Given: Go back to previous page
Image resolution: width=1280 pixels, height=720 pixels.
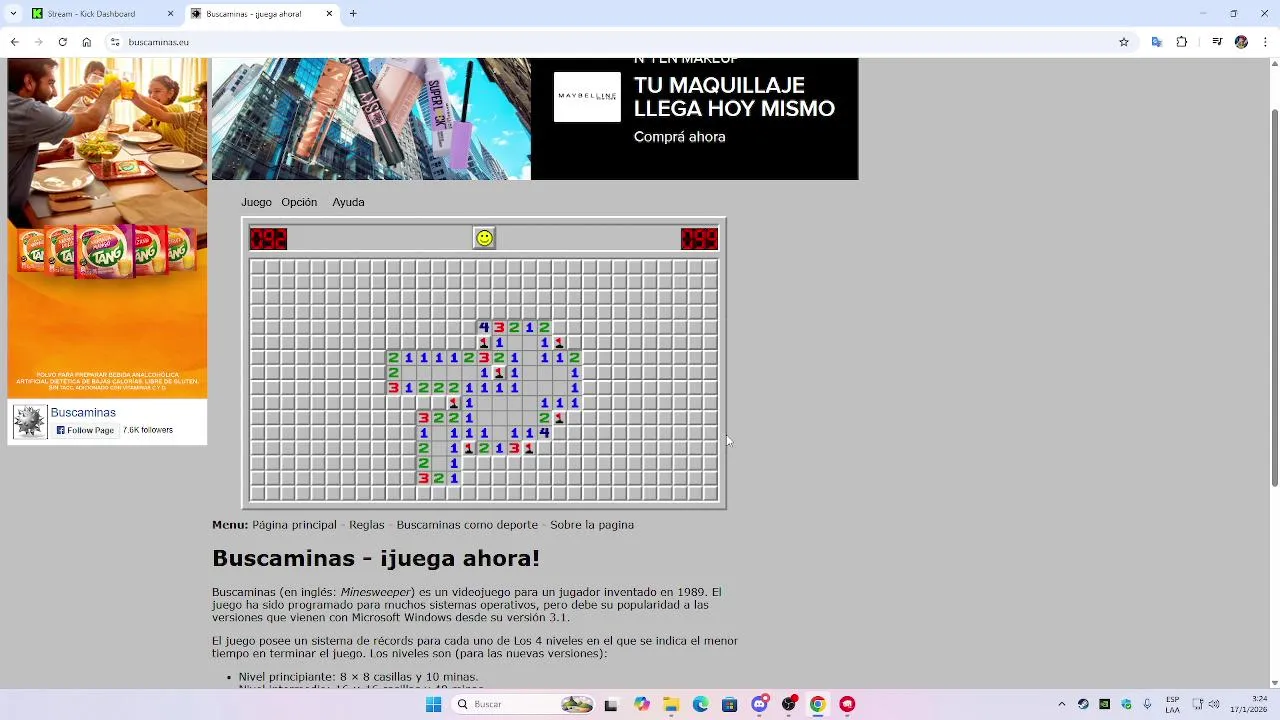Looking at the screenshot, I should tap(14, 42).
